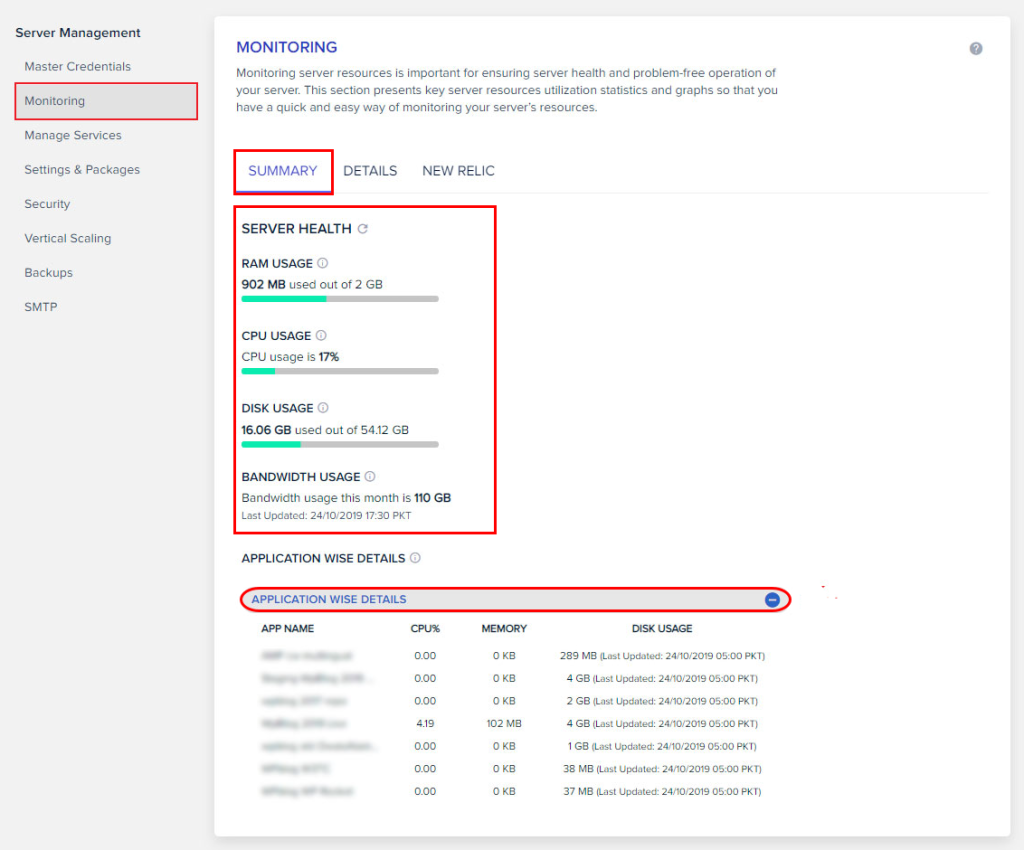
Task: Switch to the Details tab
Action: point(370,171)
